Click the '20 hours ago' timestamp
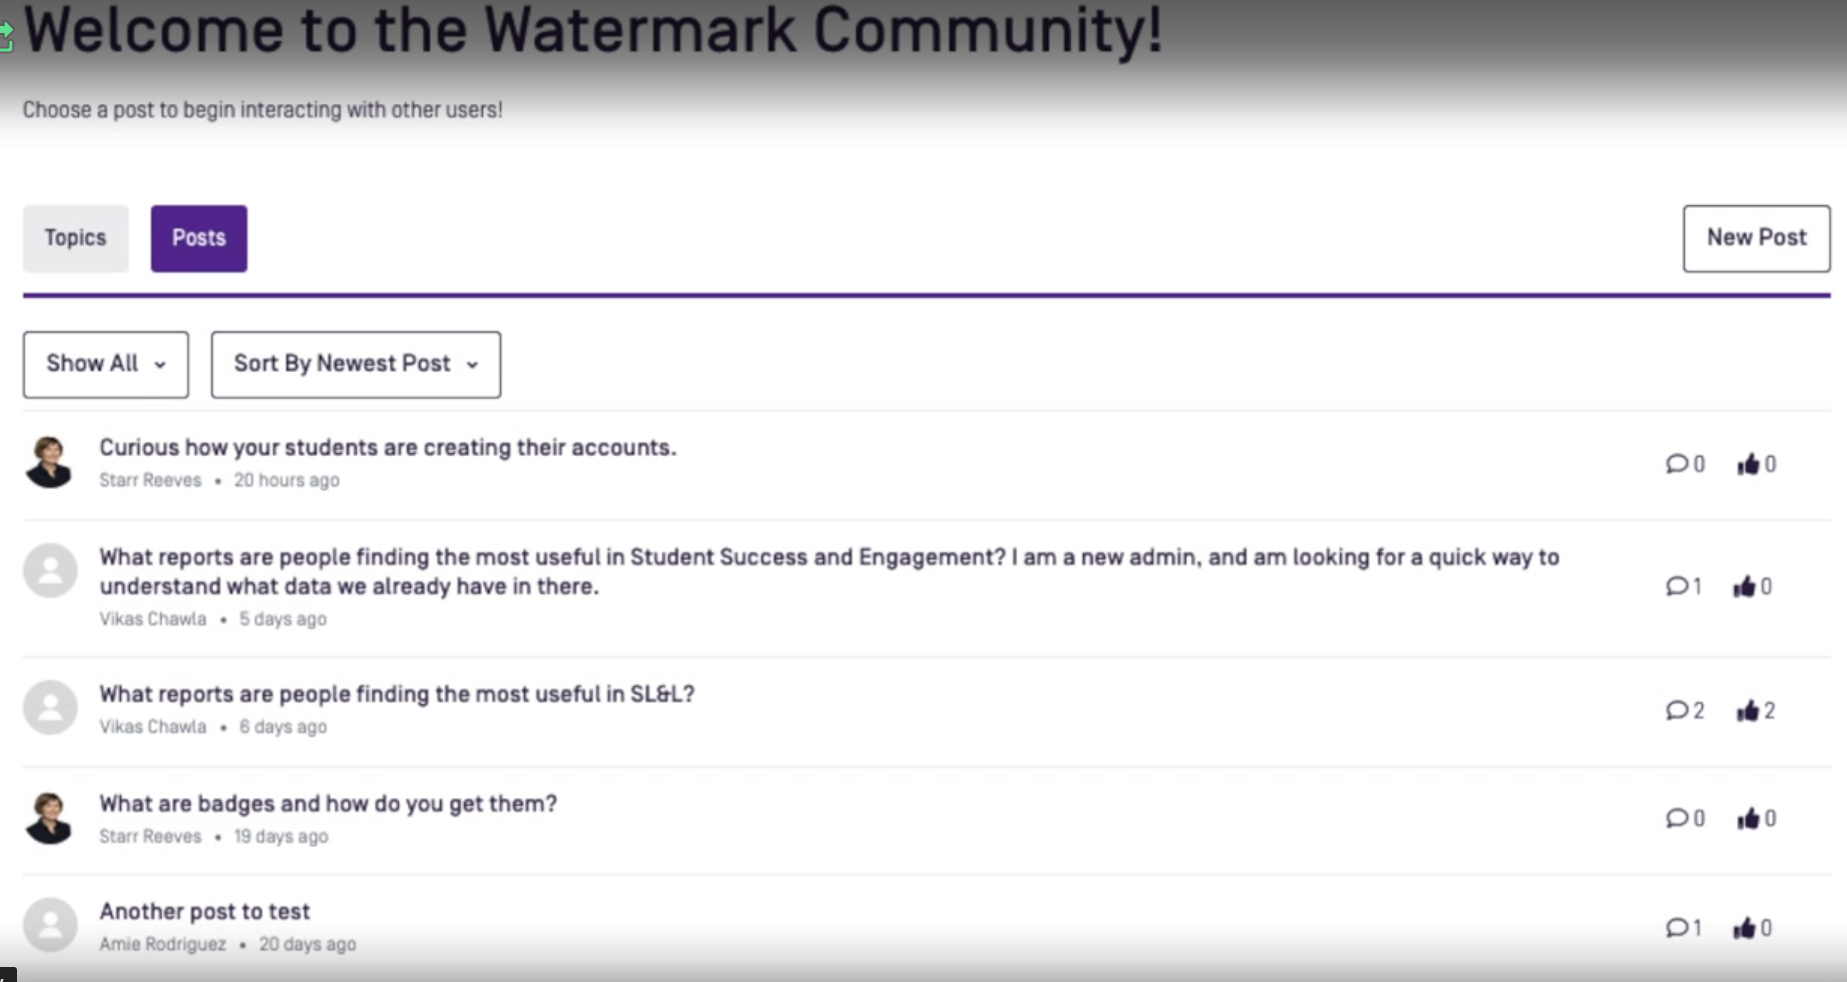The image size is (1847, 982). (x=286, y=480)
